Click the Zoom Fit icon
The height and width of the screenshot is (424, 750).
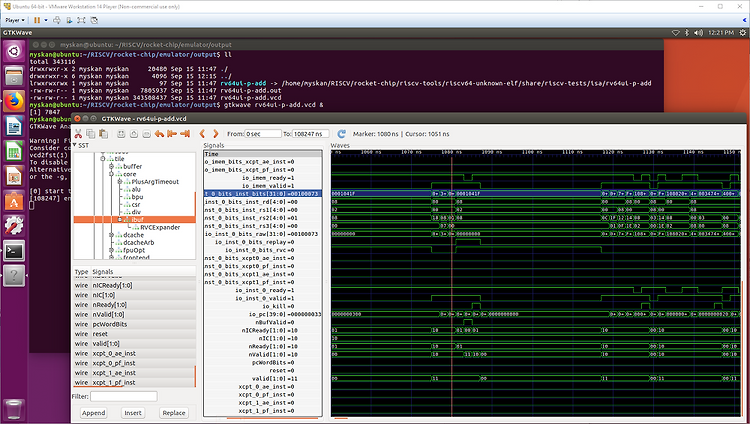pyautogui.click(x=121, y=134)
